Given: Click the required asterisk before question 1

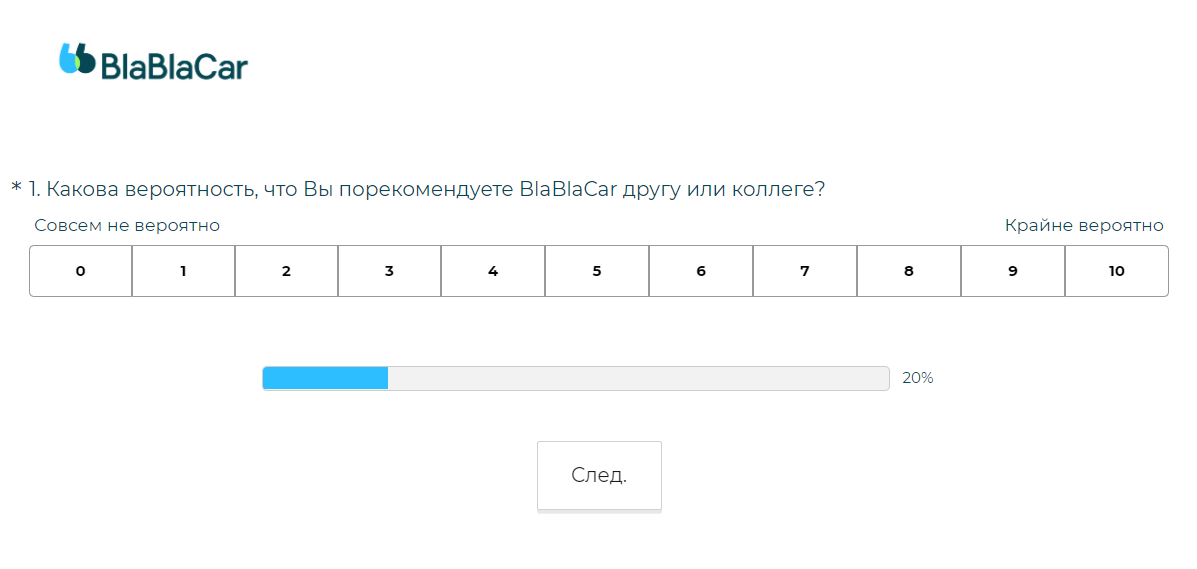Looking at the screenshot, I should pos(16,188).
